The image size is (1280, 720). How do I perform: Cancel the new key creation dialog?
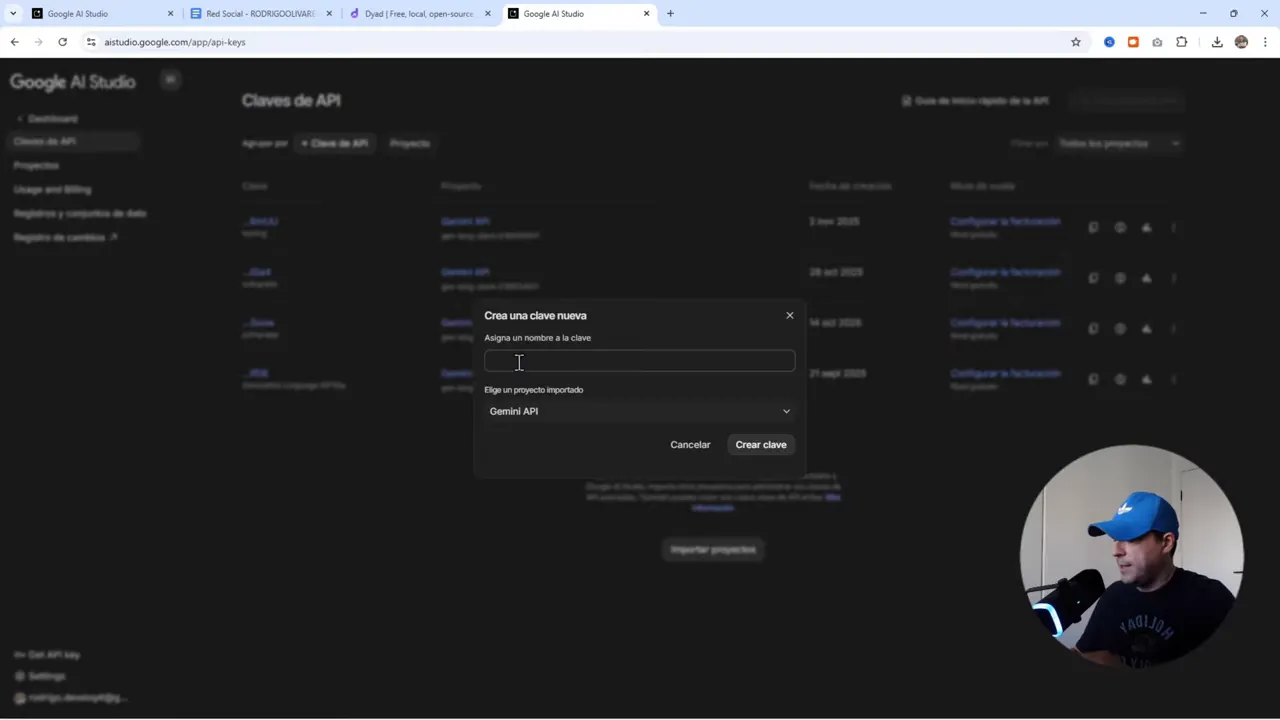pyautogui.click(x=690, y=444)
